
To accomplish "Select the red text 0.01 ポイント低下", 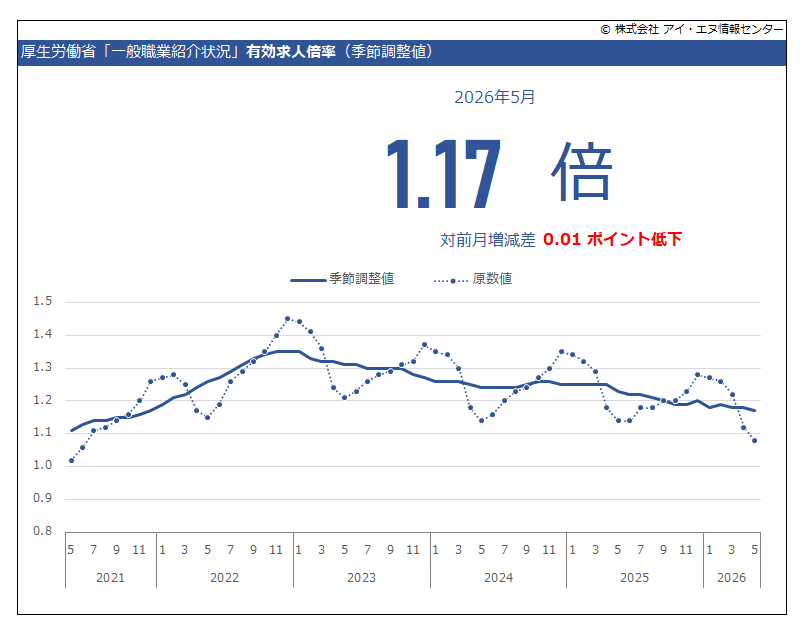I will point(612,239).
